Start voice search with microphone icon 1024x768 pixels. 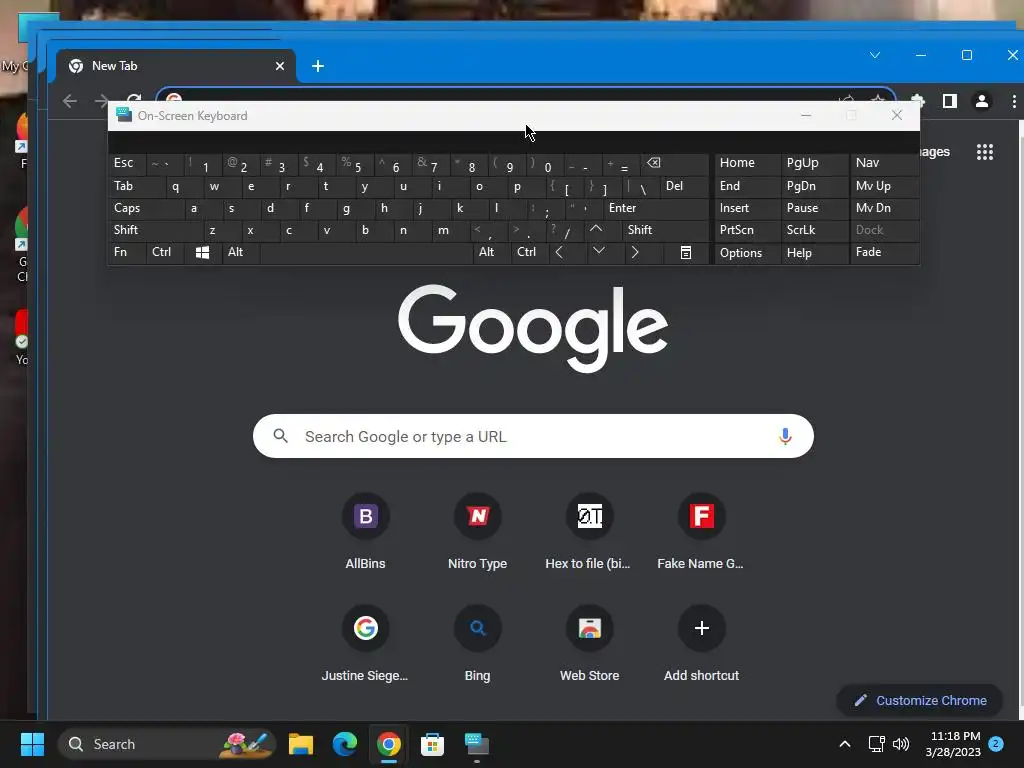(785, 436)
